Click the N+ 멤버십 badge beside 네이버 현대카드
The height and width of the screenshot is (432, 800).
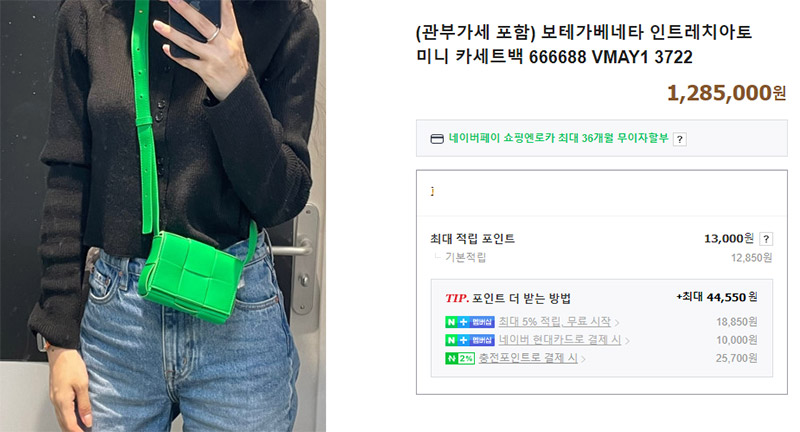point(469,340)
